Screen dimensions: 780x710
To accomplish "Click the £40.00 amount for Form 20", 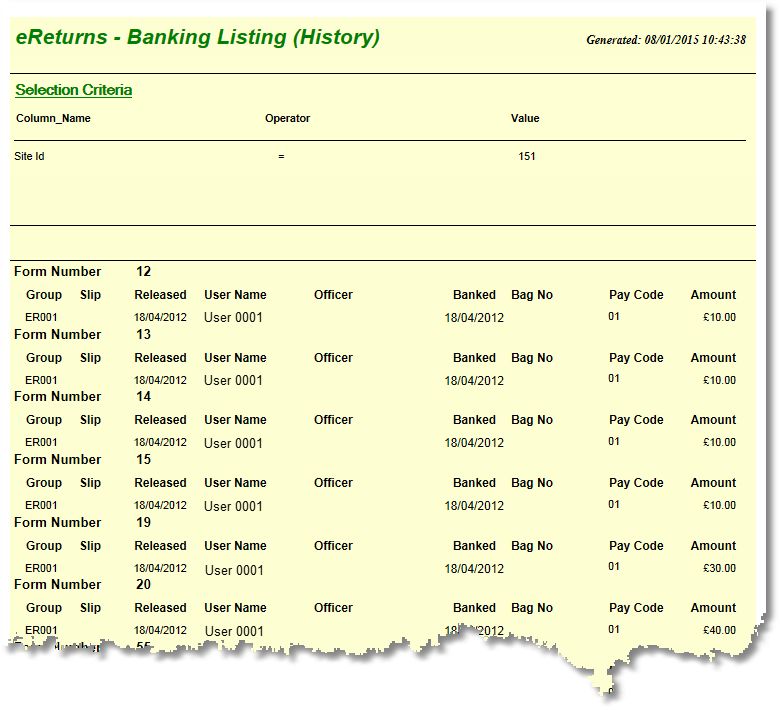I will 719,630.
